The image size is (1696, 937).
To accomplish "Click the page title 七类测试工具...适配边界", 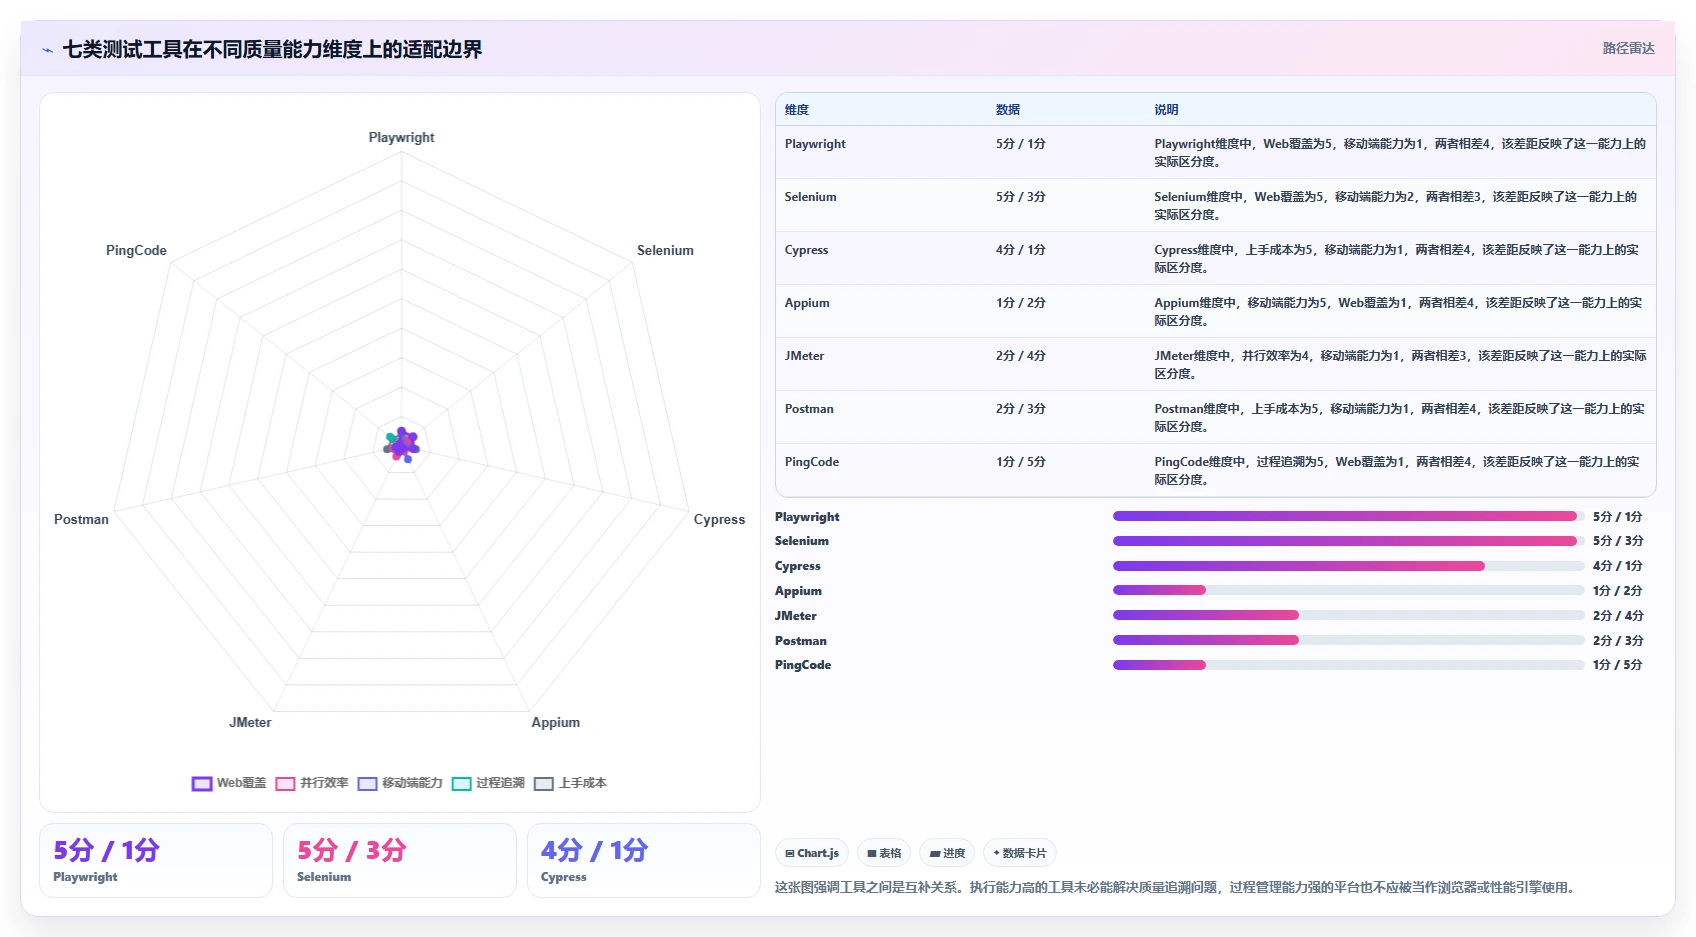I will click(x=272, y=49).
